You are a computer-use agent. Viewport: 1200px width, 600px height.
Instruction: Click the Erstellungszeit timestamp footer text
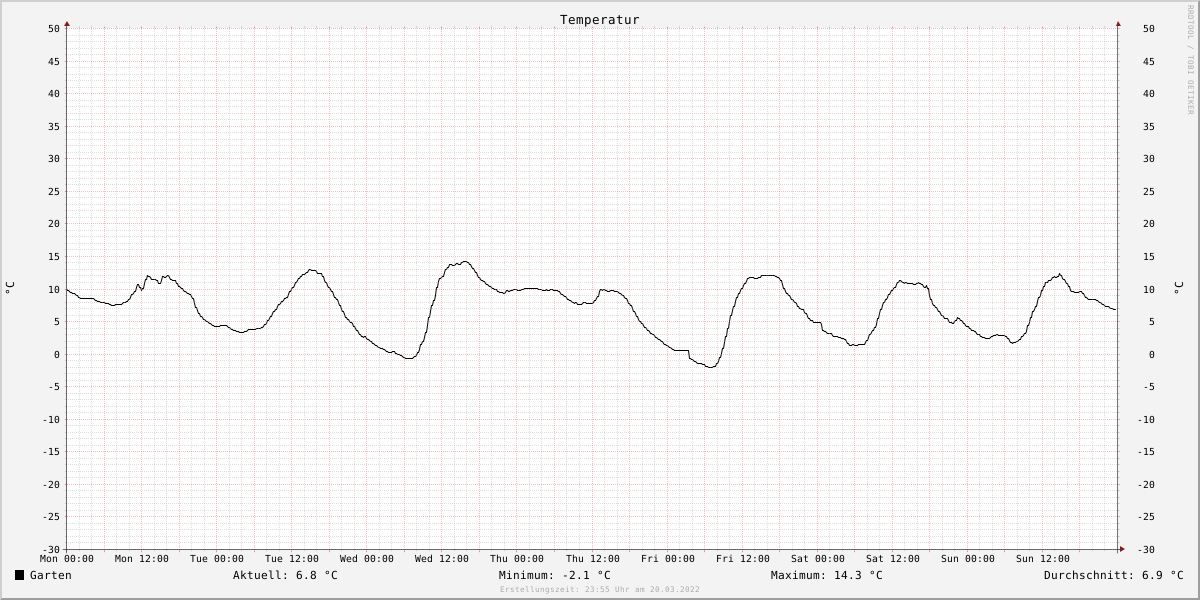(x=600, y=590)
